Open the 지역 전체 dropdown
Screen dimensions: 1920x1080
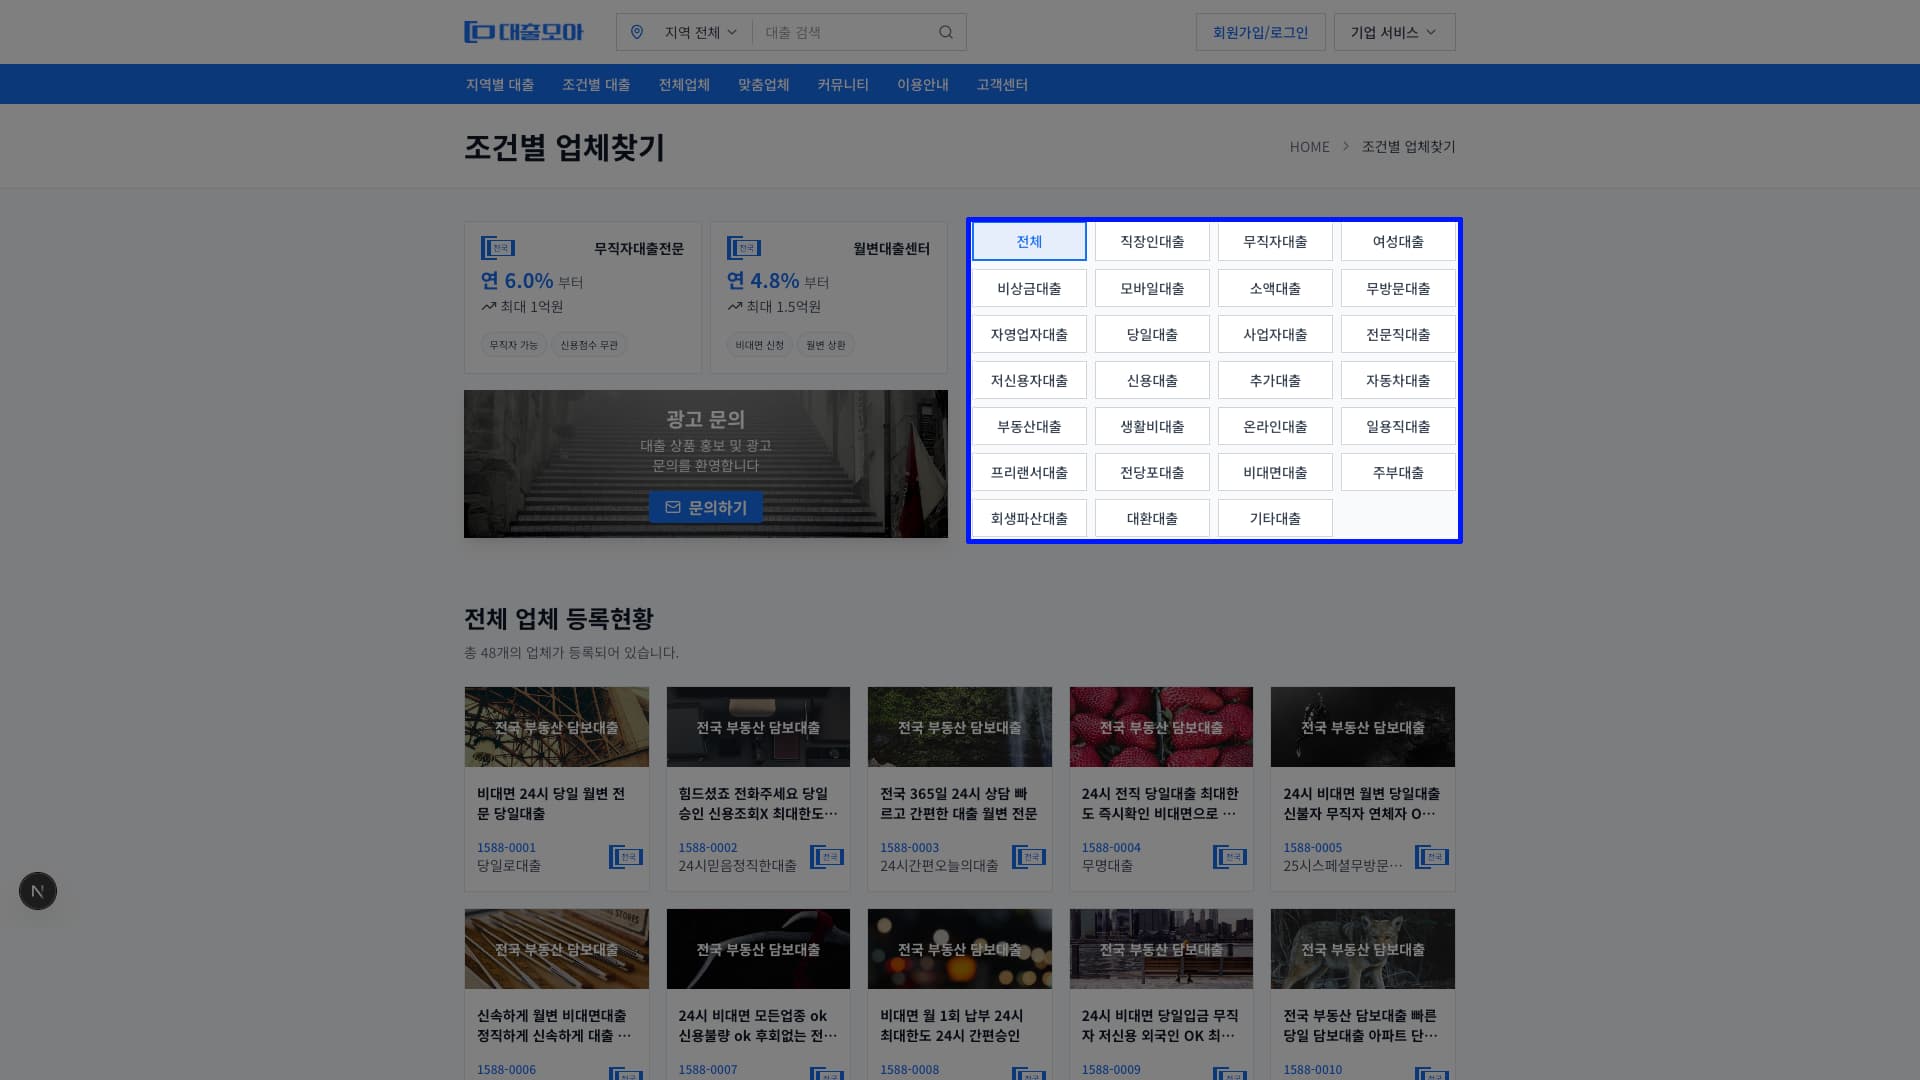click(x=697, y=31)
